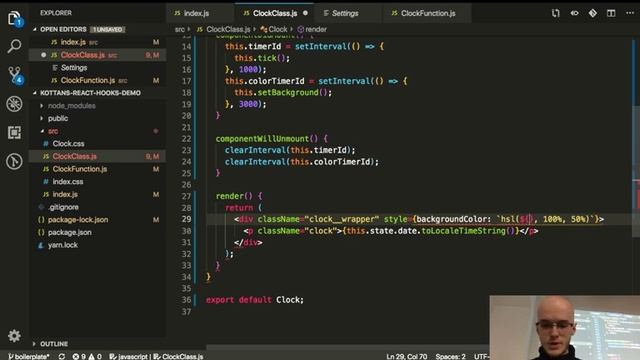Click the sync changes icon in the status bar
This screenshot has width=640, height=360.
coord(62,356)
